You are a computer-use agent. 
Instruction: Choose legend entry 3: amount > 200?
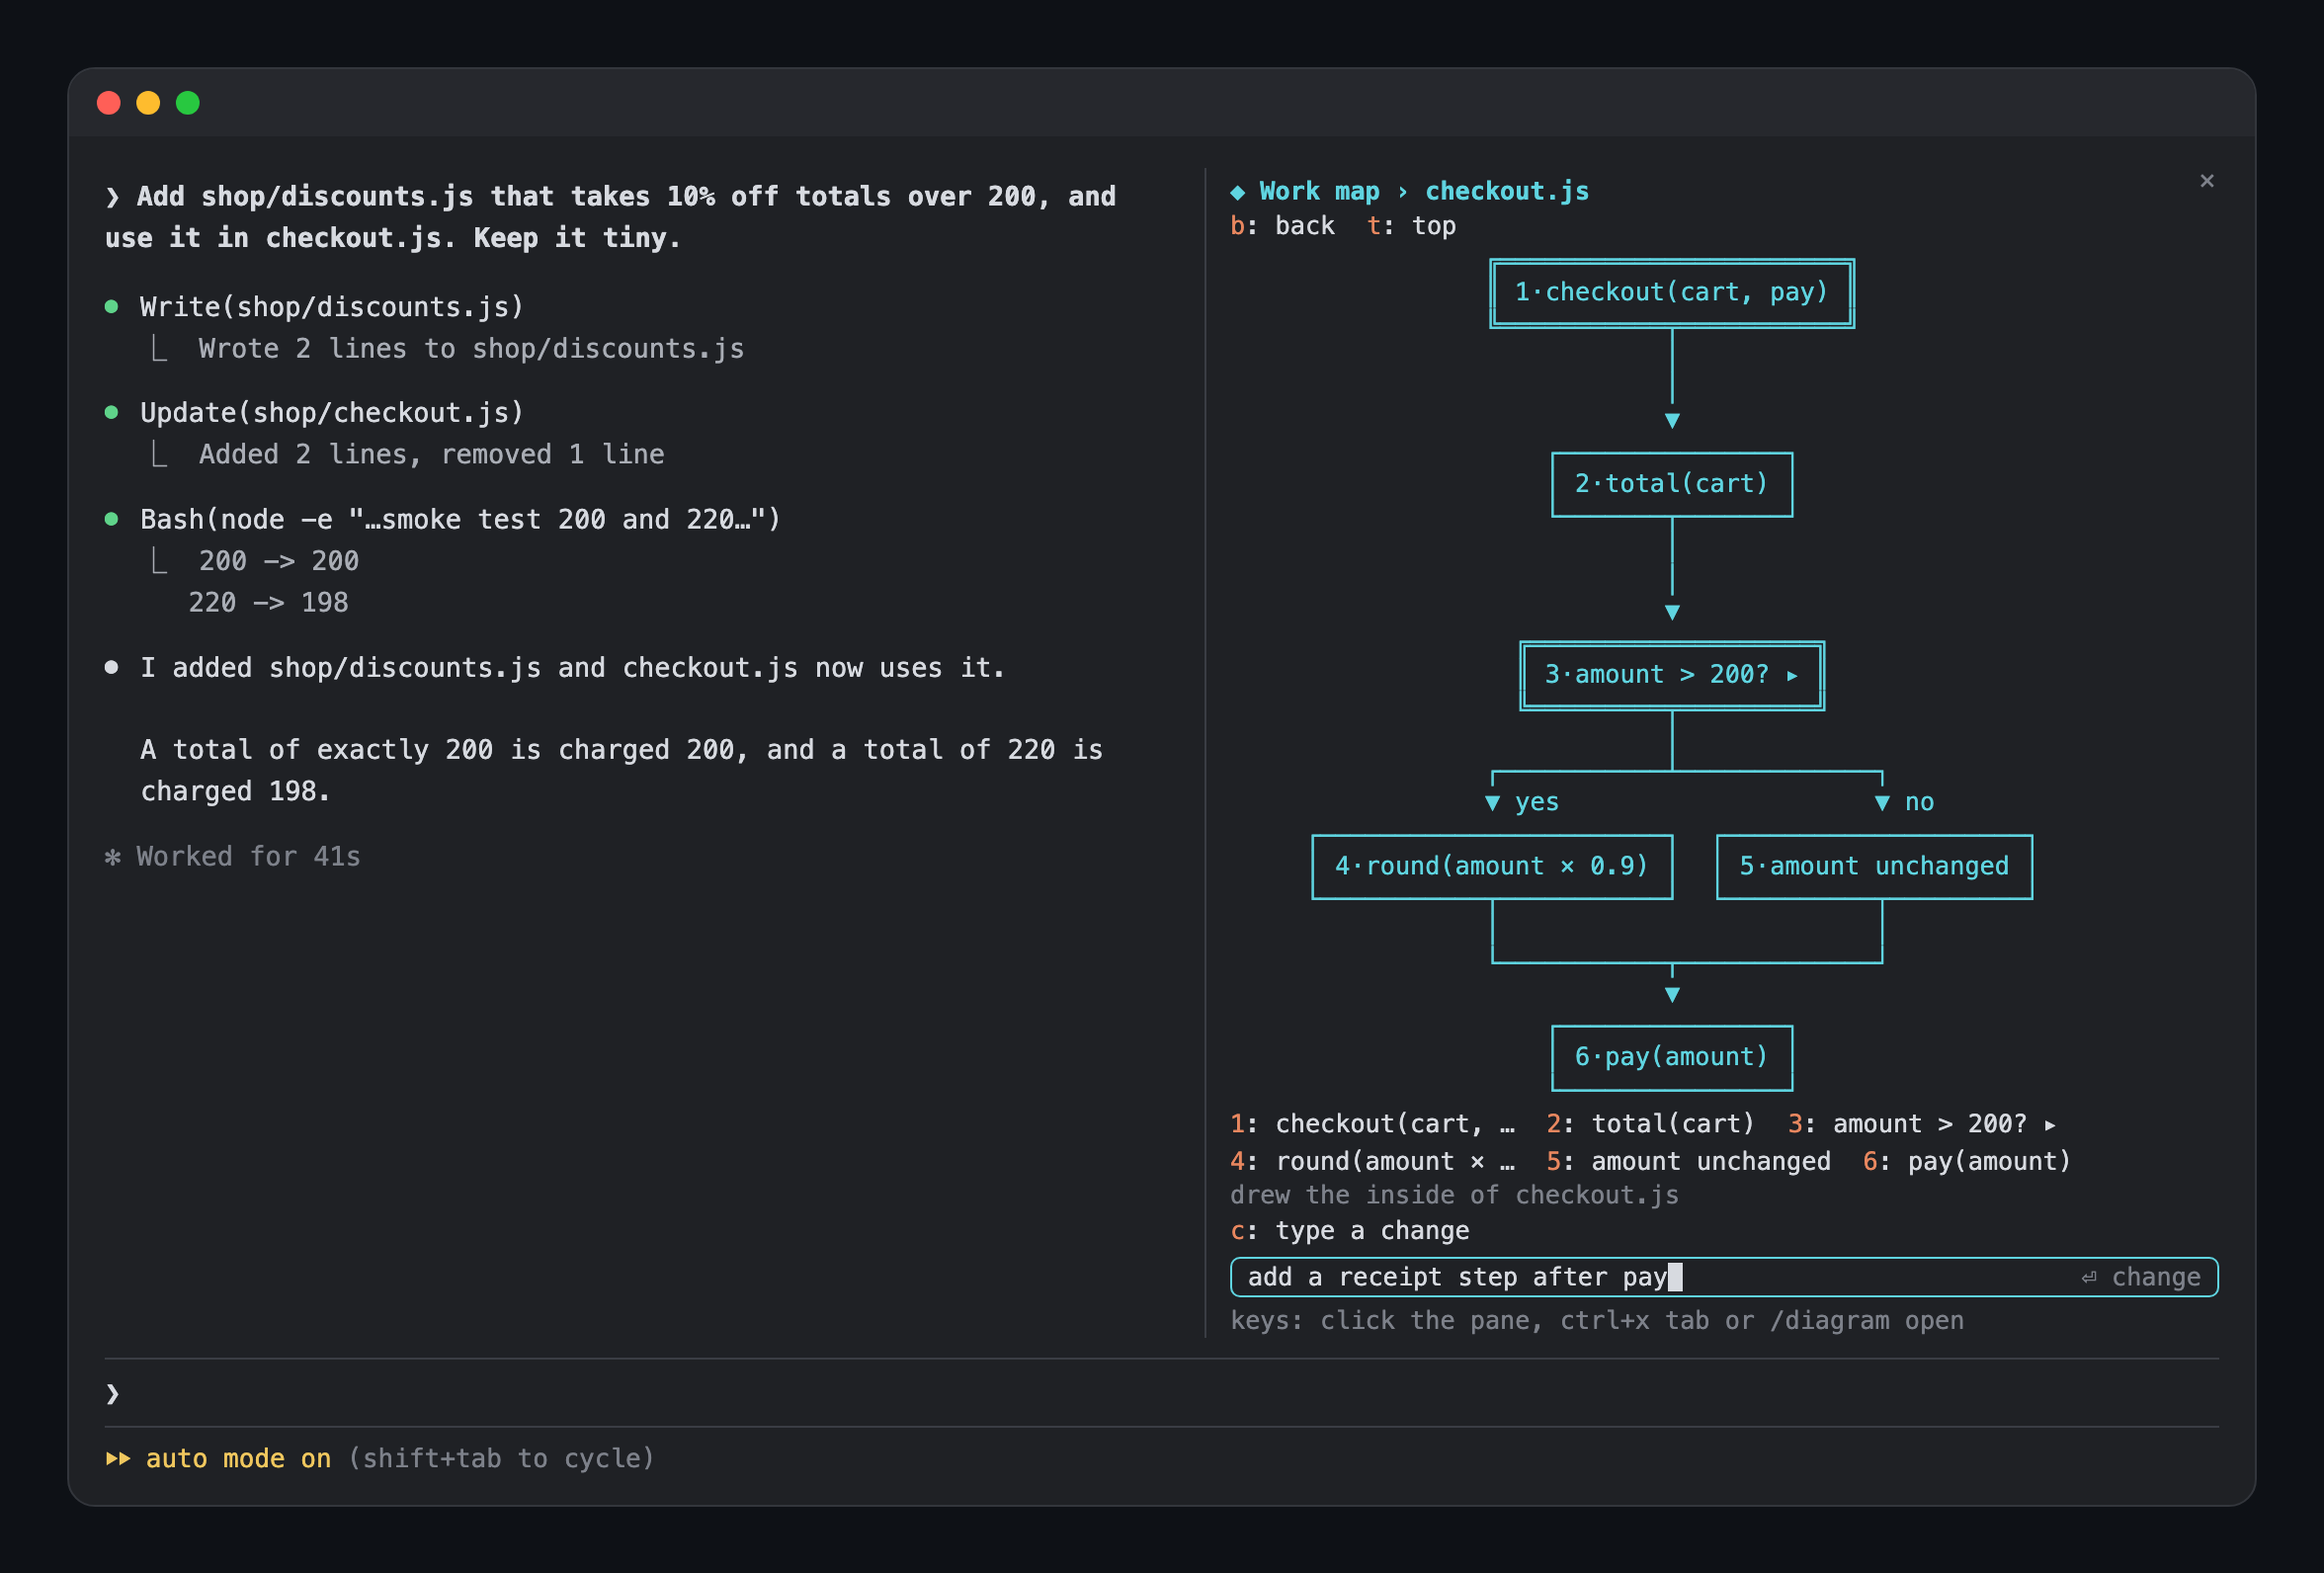click(1921, 1124)
